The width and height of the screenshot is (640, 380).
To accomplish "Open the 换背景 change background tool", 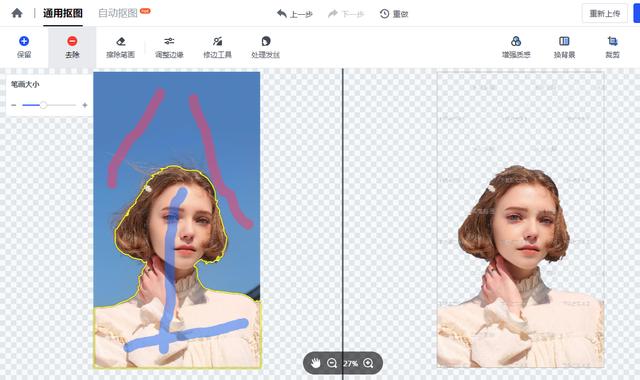I will [x=564, y=47].
